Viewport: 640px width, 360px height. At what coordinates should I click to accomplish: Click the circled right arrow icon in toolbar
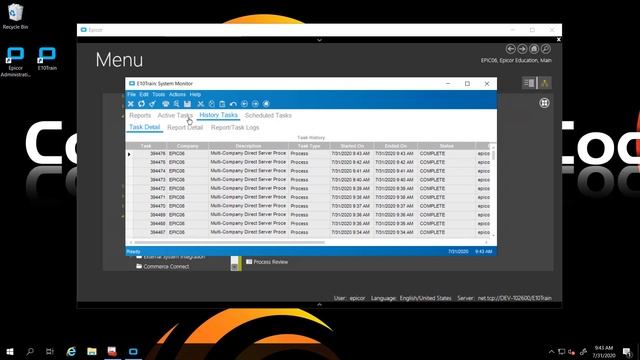[255, 104]
